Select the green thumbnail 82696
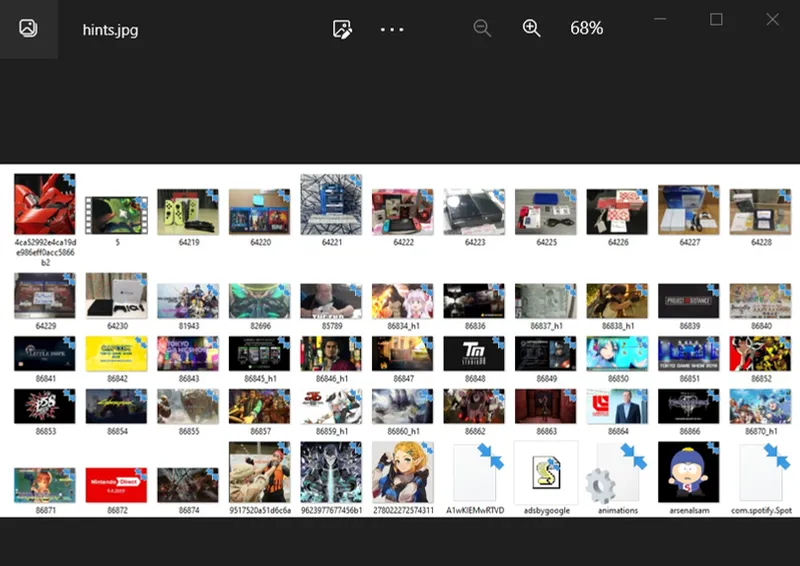This screenshot has width=800, height=566. (x=259, y=301)
